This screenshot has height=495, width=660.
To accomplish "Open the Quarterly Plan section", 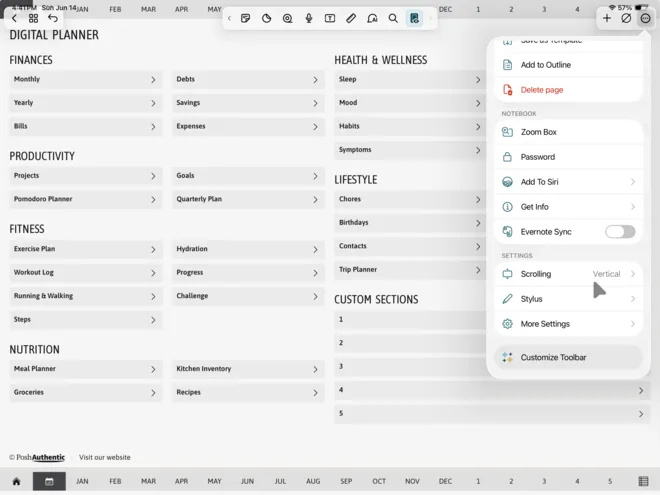I will [x=248, y=200].
